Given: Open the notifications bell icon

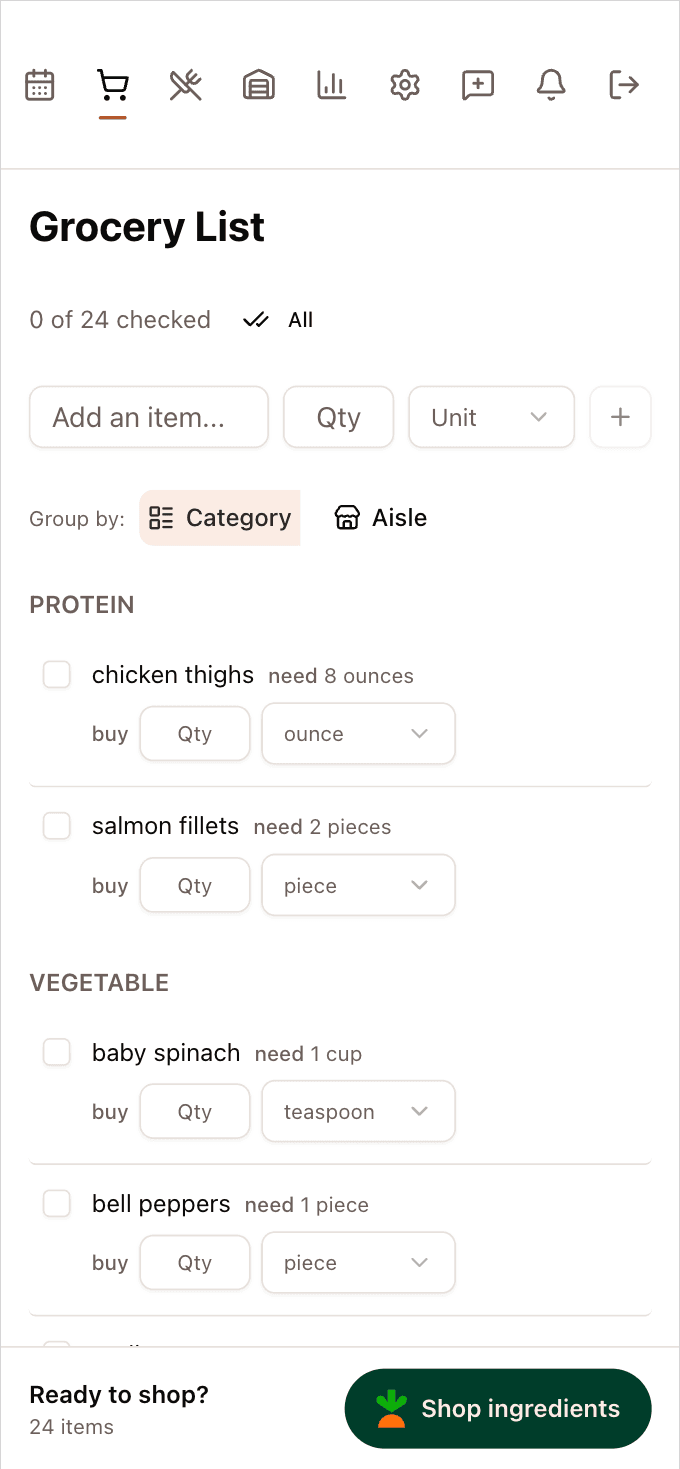Looking at the screenshot, I should (x=551, y=85).
